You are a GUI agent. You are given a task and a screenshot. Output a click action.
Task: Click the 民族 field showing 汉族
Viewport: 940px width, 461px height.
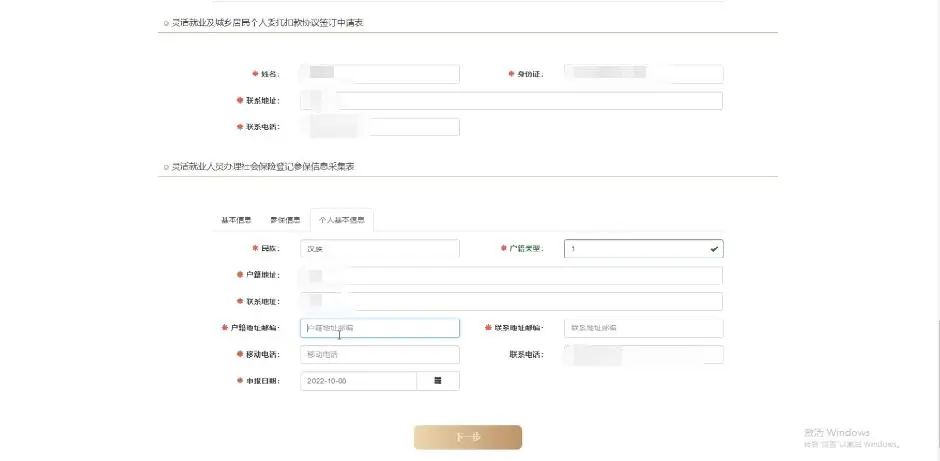[380, 249]
